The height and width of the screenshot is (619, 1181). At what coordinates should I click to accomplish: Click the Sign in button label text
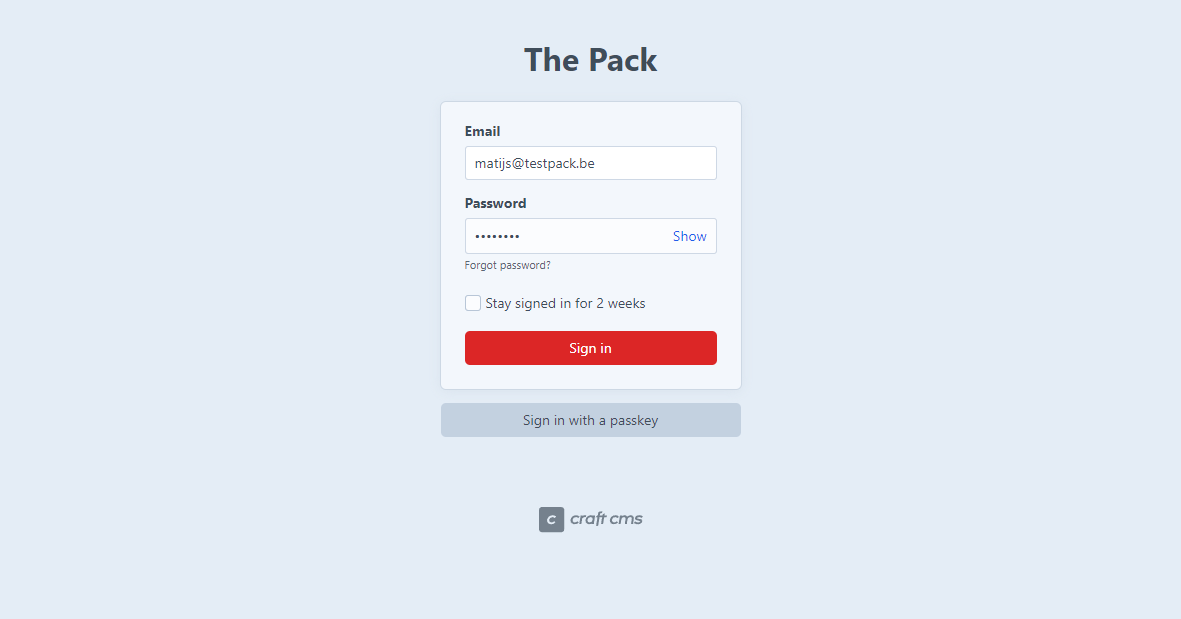click(x=590, y=347)
